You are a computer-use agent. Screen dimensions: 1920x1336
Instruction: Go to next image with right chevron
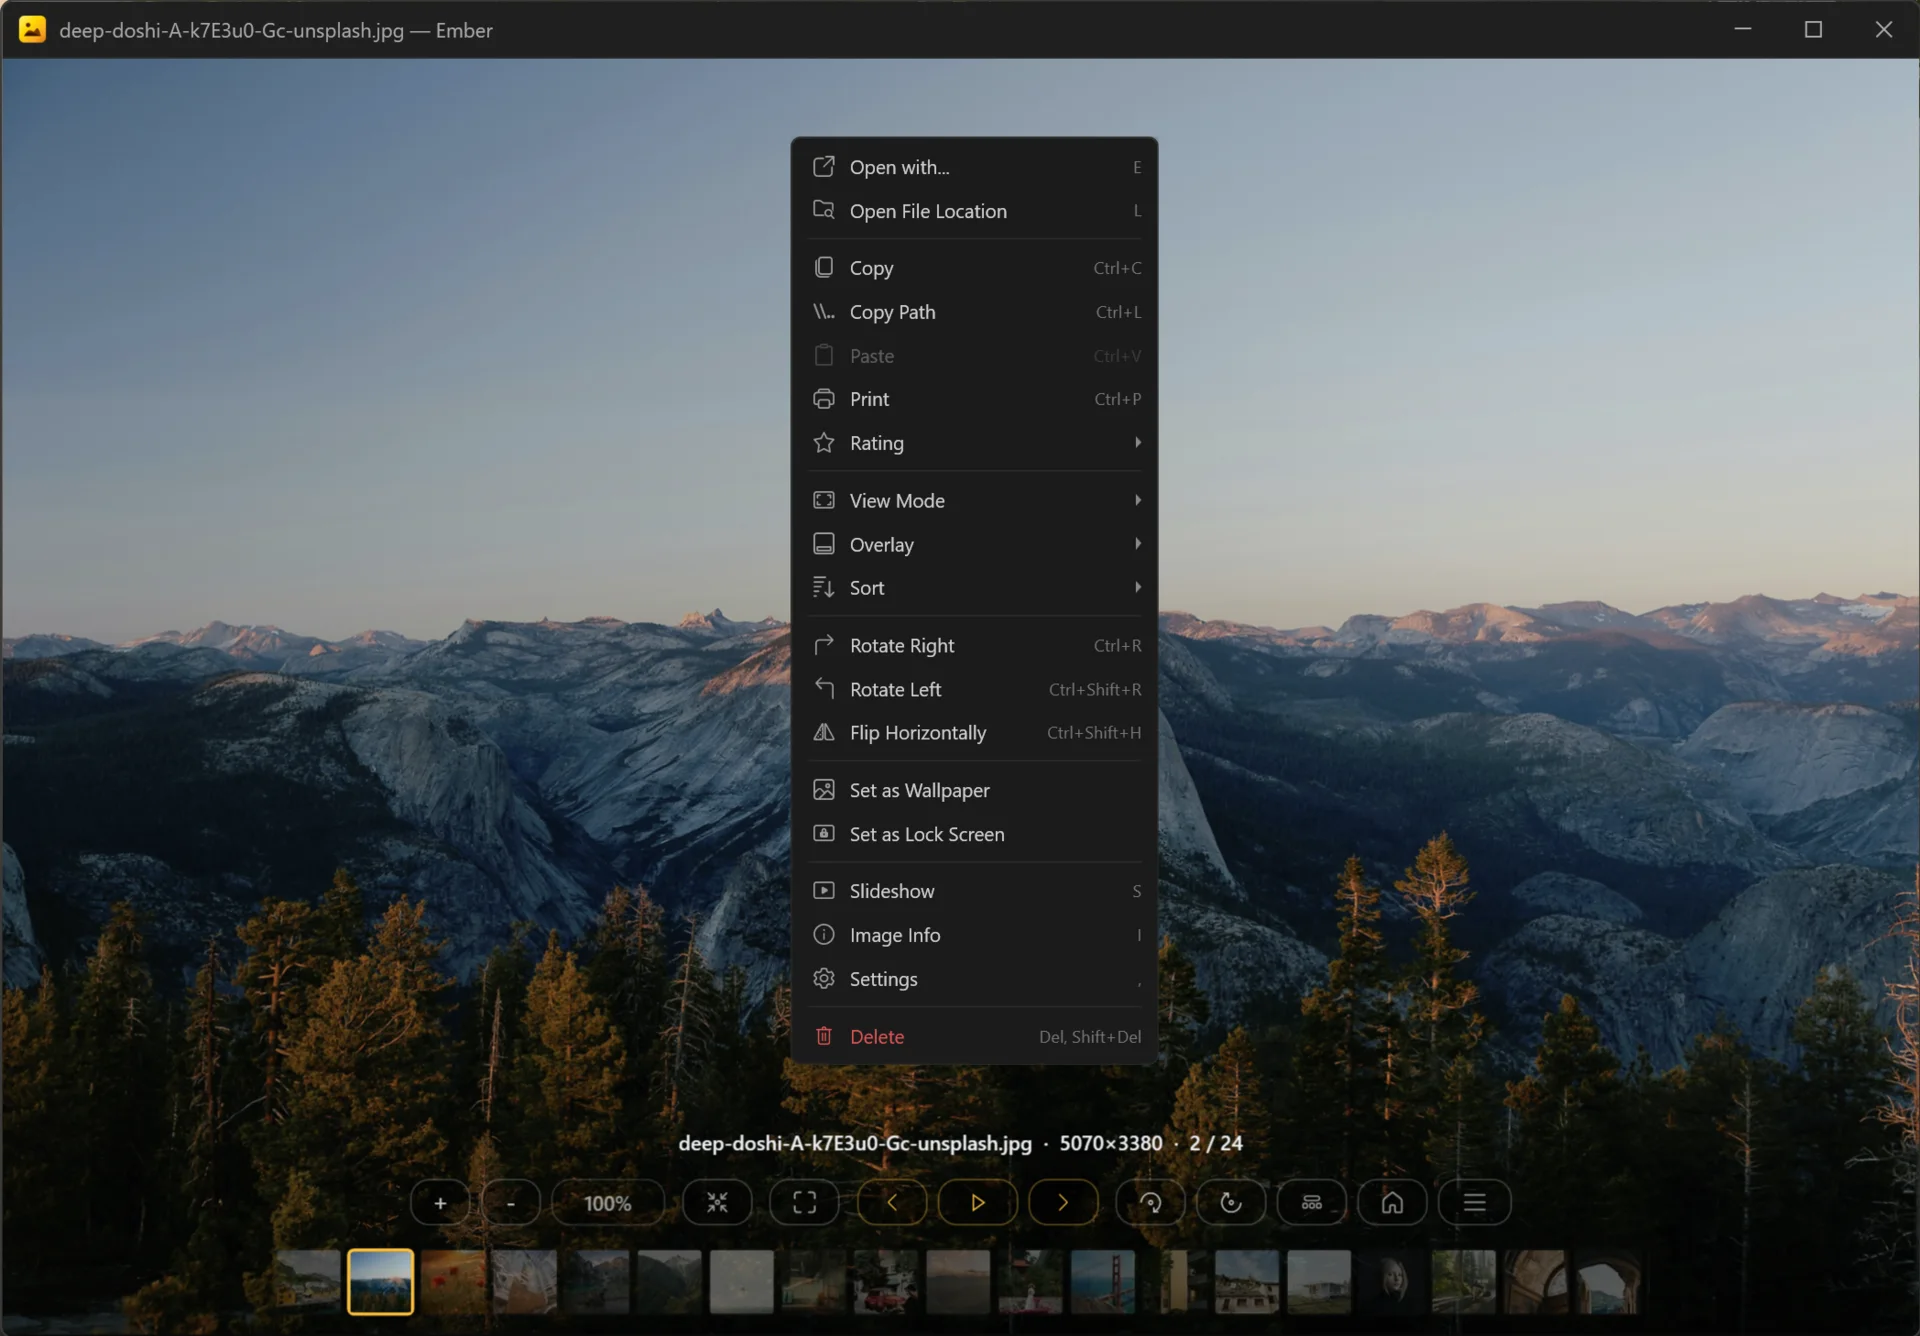1063,1203
